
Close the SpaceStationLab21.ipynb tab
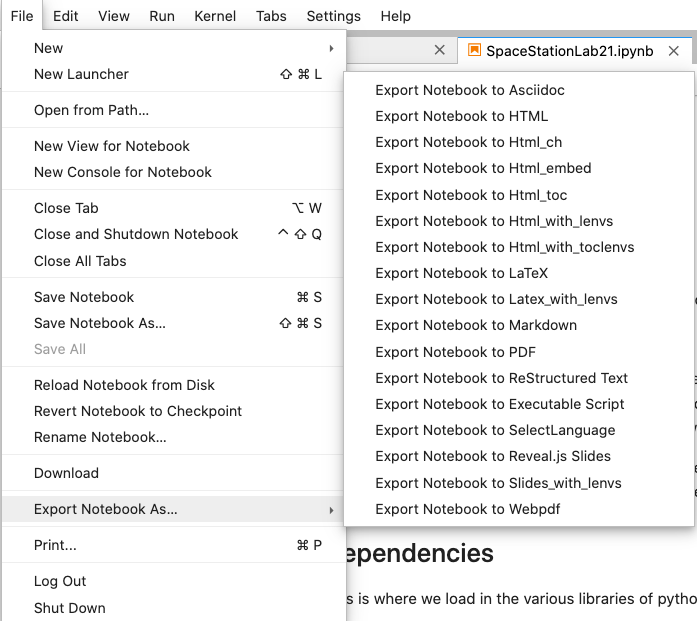676,50
